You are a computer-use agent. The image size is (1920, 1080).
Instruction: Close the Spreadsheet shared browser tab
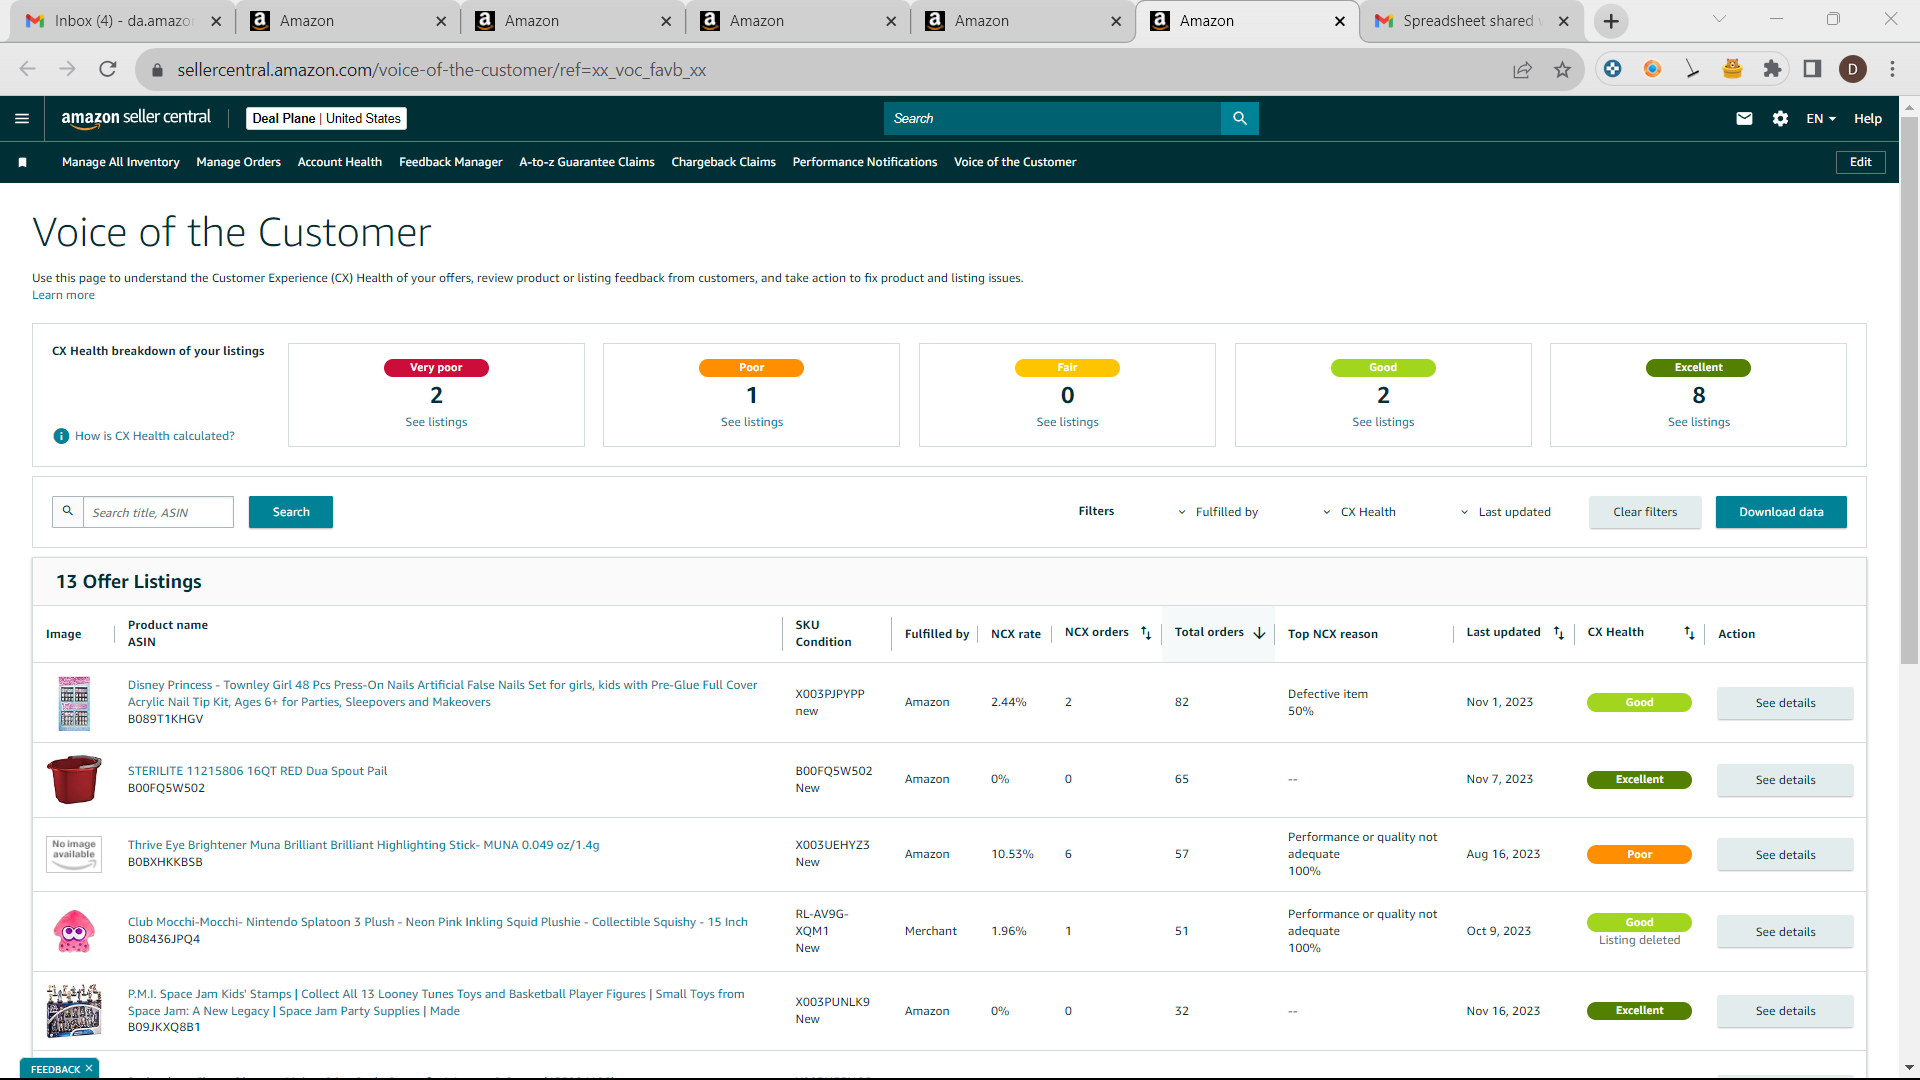click(1564, 21)
